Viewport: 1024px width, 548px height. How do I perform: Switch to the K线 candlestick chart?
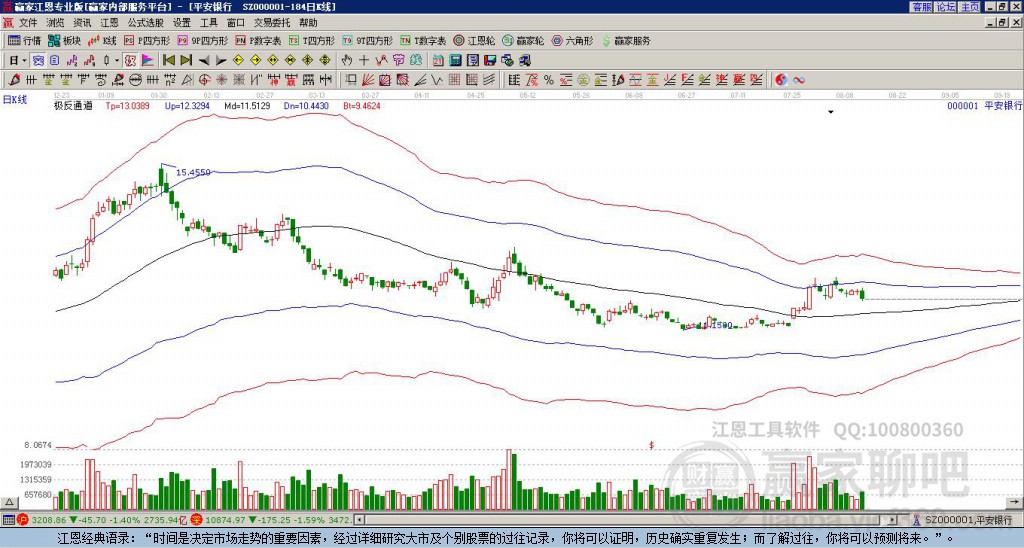pyautogui.click(x=103, y=40)
